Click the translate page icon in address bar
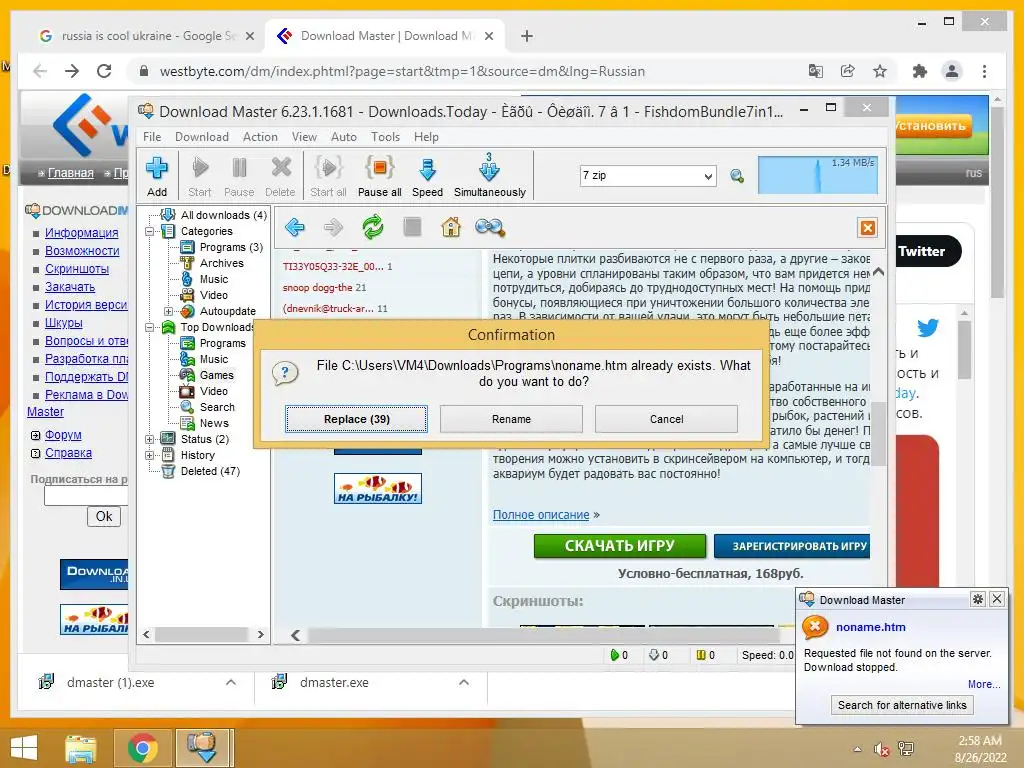This screenshot has height=768, width=1024. tap(816, 71)
